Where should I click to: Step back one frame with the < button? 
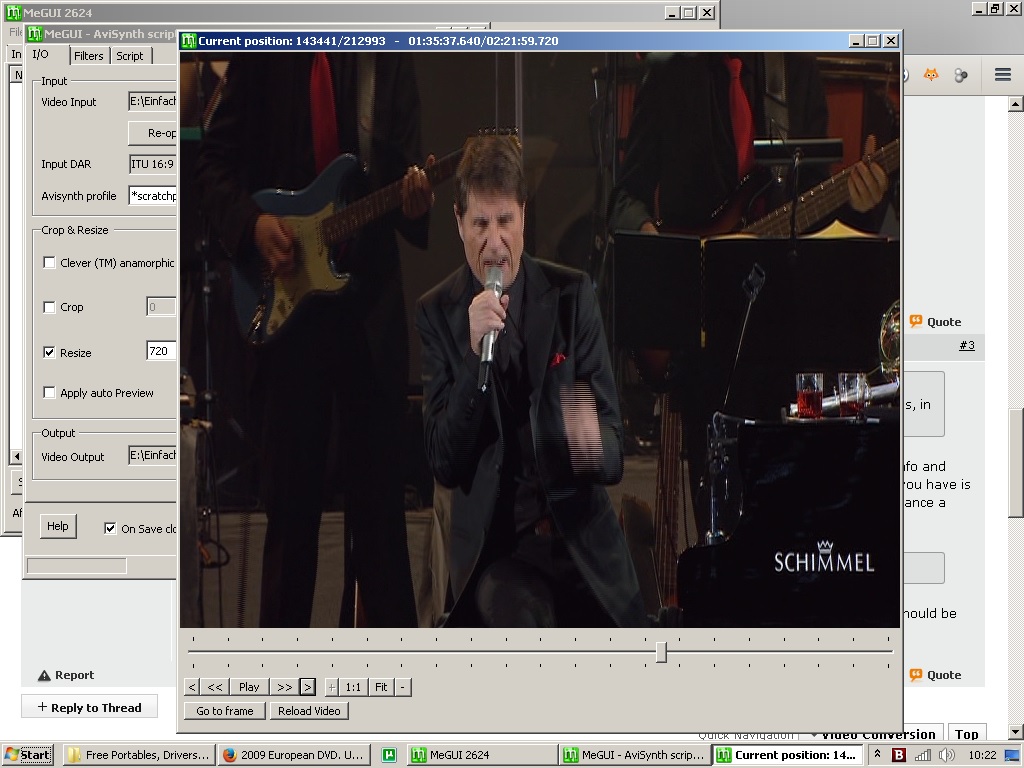pyautogui.click(x=192, y=687)
